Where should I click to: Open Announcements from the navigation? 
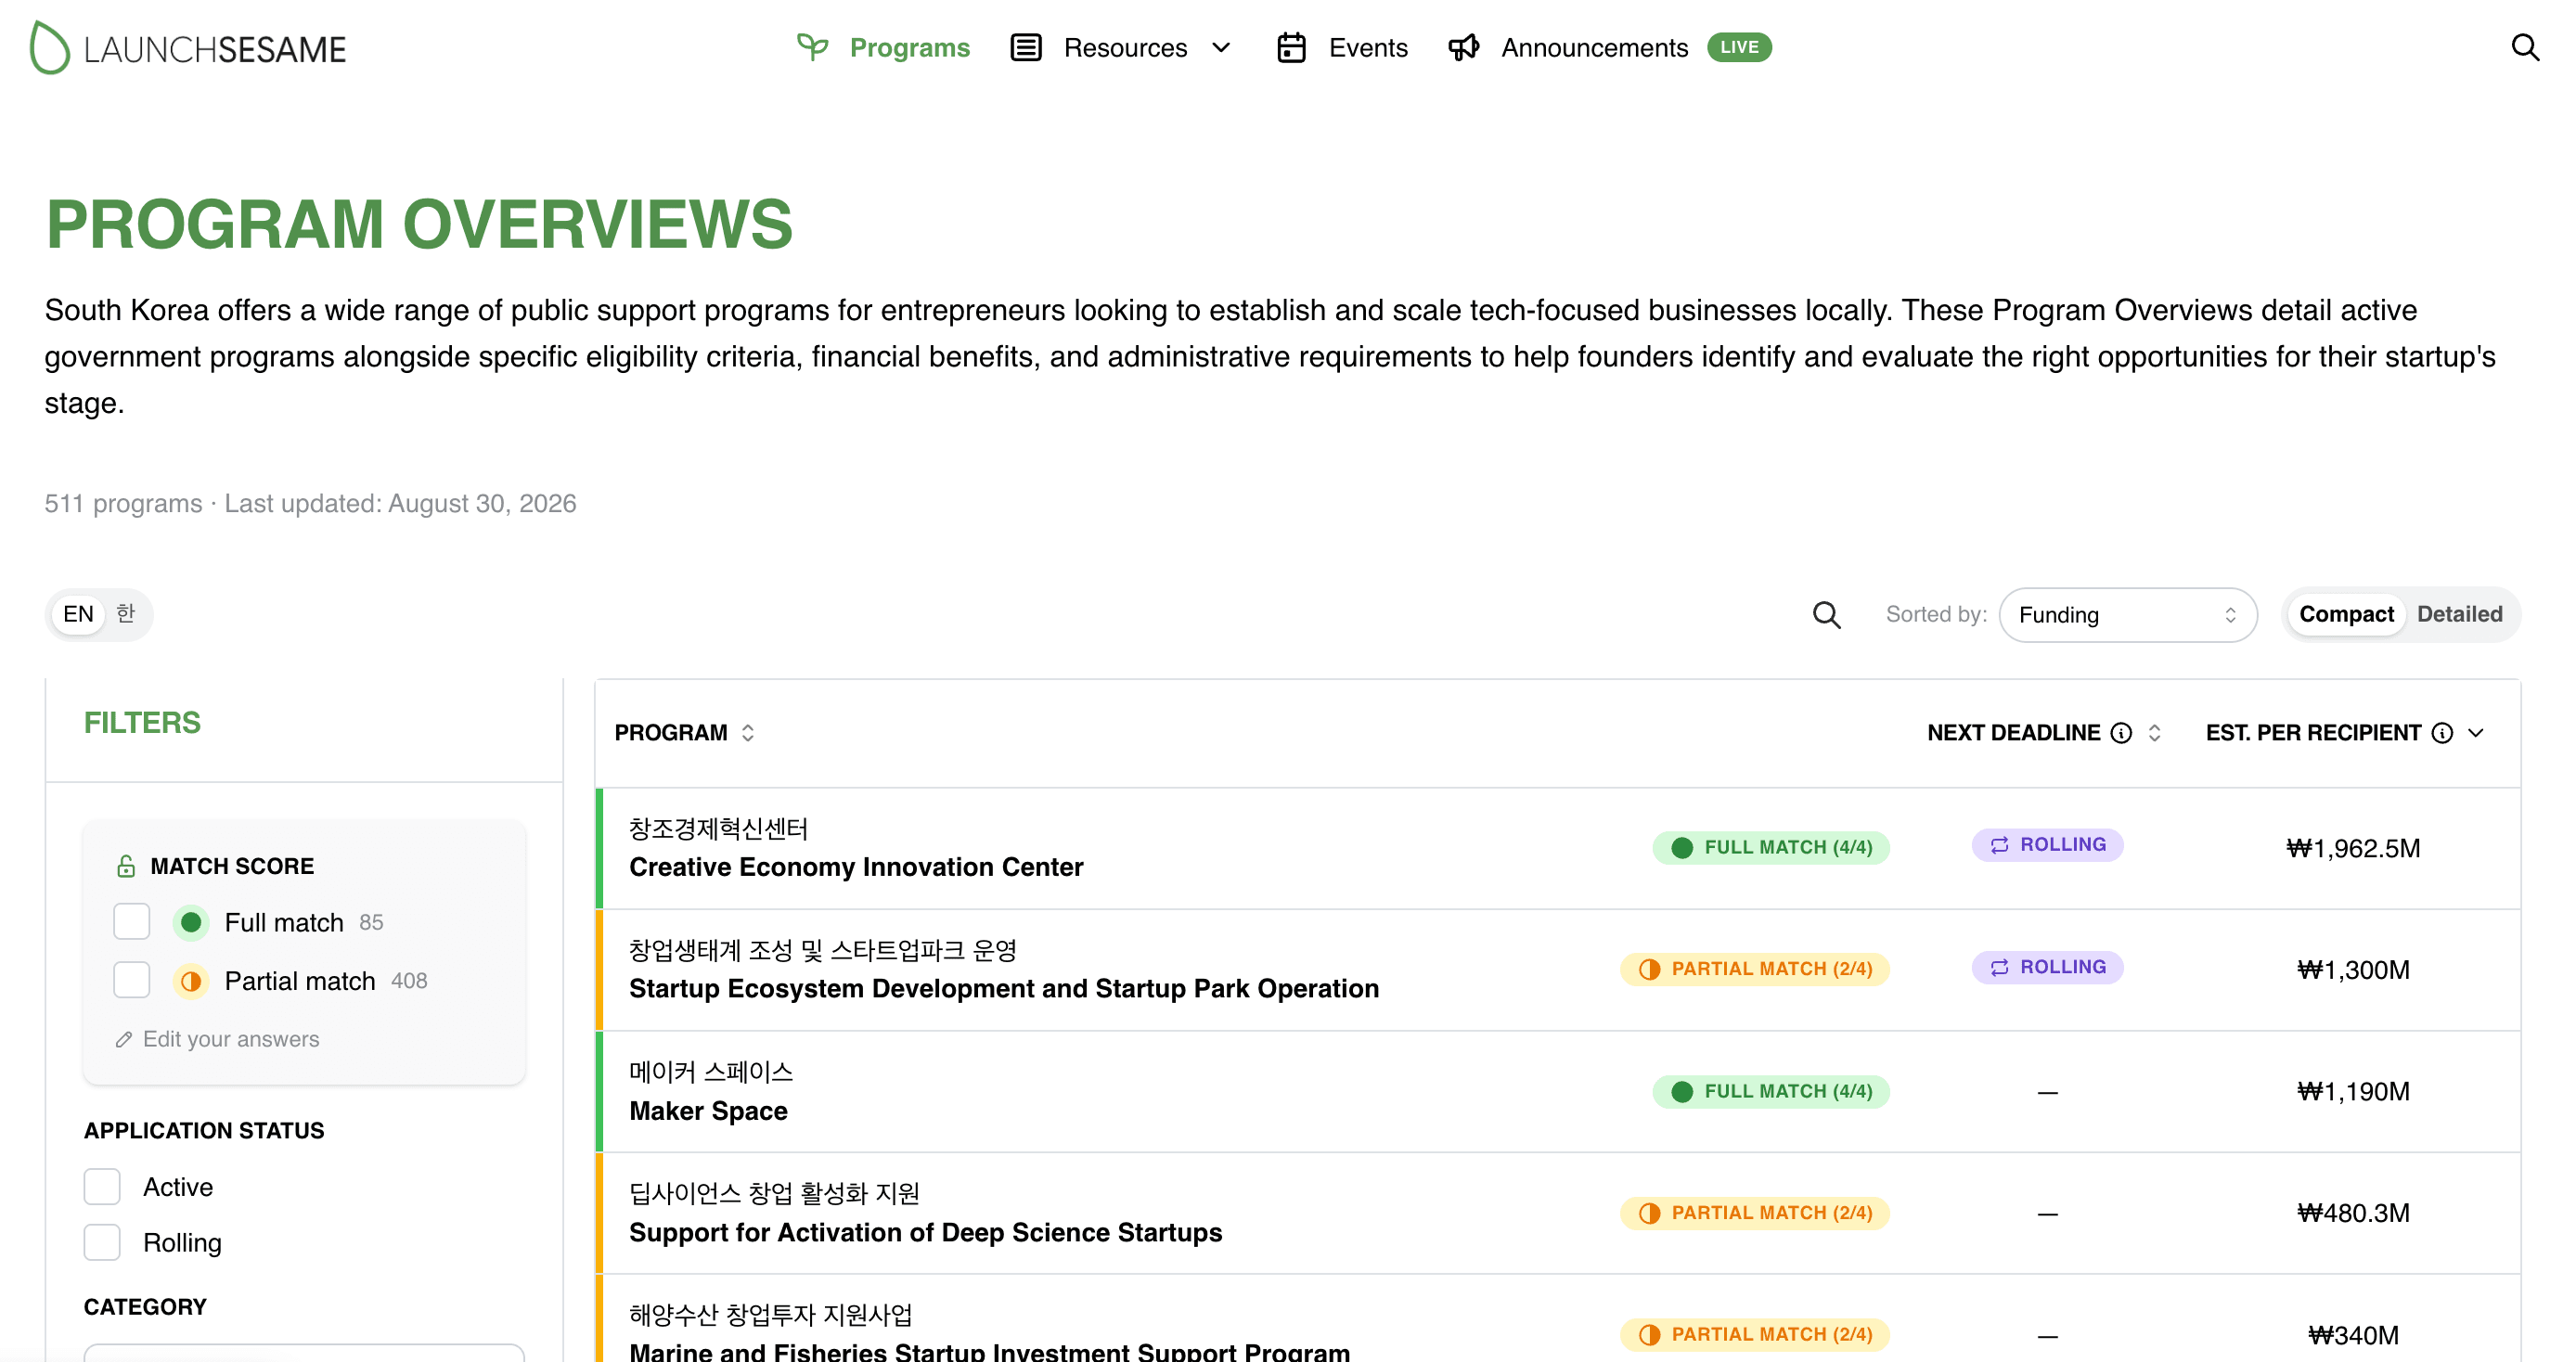coord(1567,47)
